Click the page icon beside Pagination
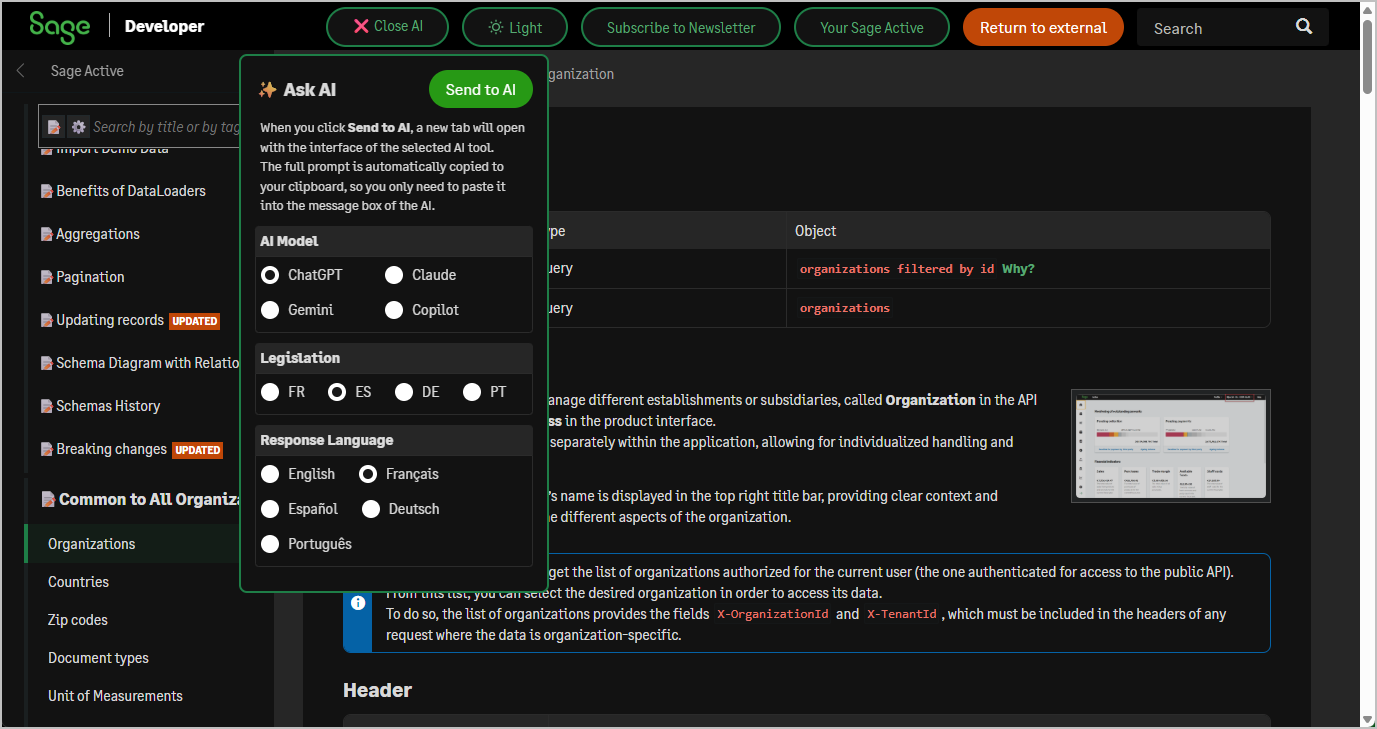Screen dimensions: 1377x729 [47, 277]
